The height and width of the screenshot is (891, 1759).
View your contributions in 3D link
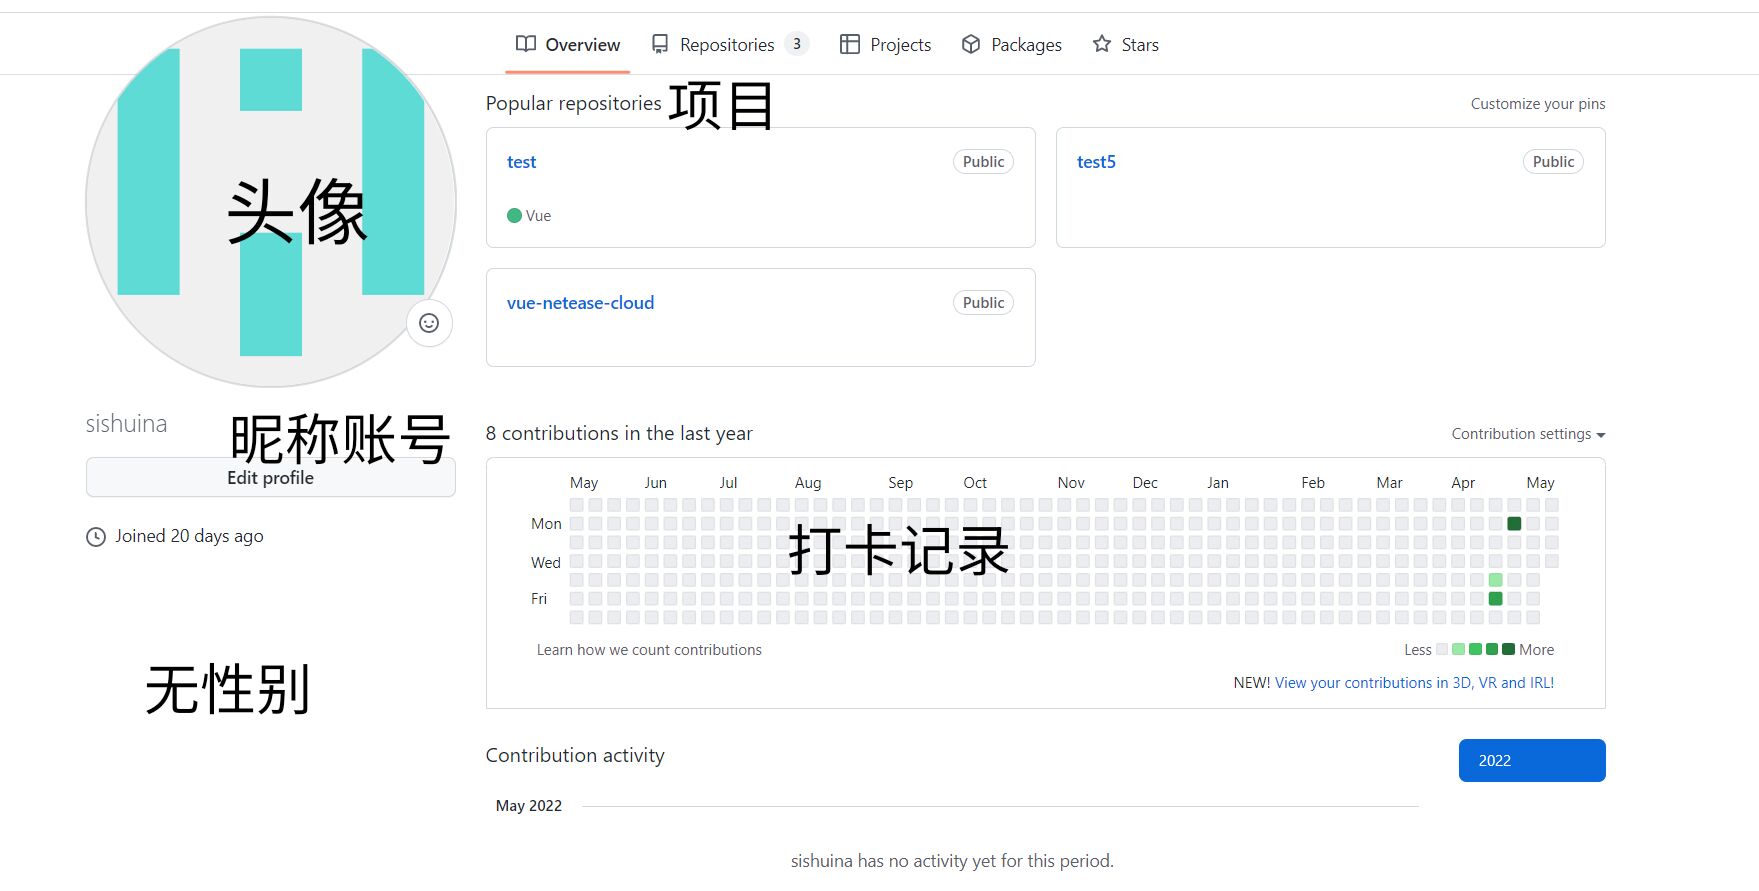[1414, 683]
